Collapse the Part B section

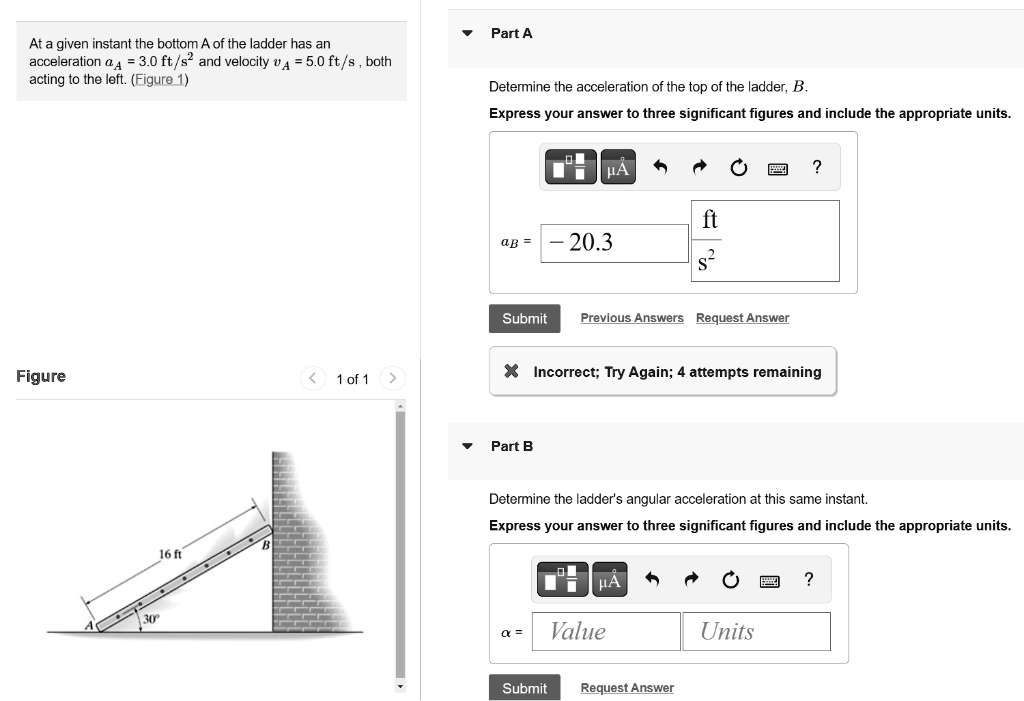click(467, 446)
